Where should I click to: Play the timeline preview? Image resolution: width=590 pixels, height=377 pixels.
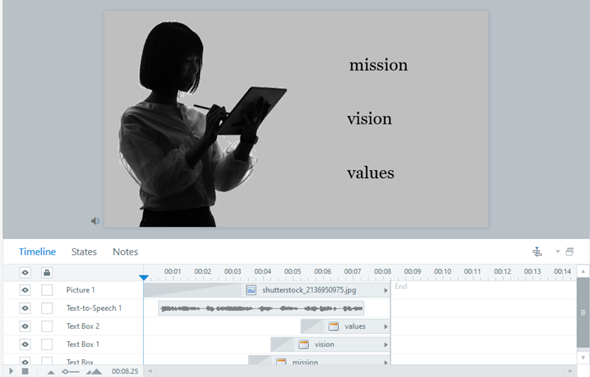pyautogui.click(x=11, y=371)
